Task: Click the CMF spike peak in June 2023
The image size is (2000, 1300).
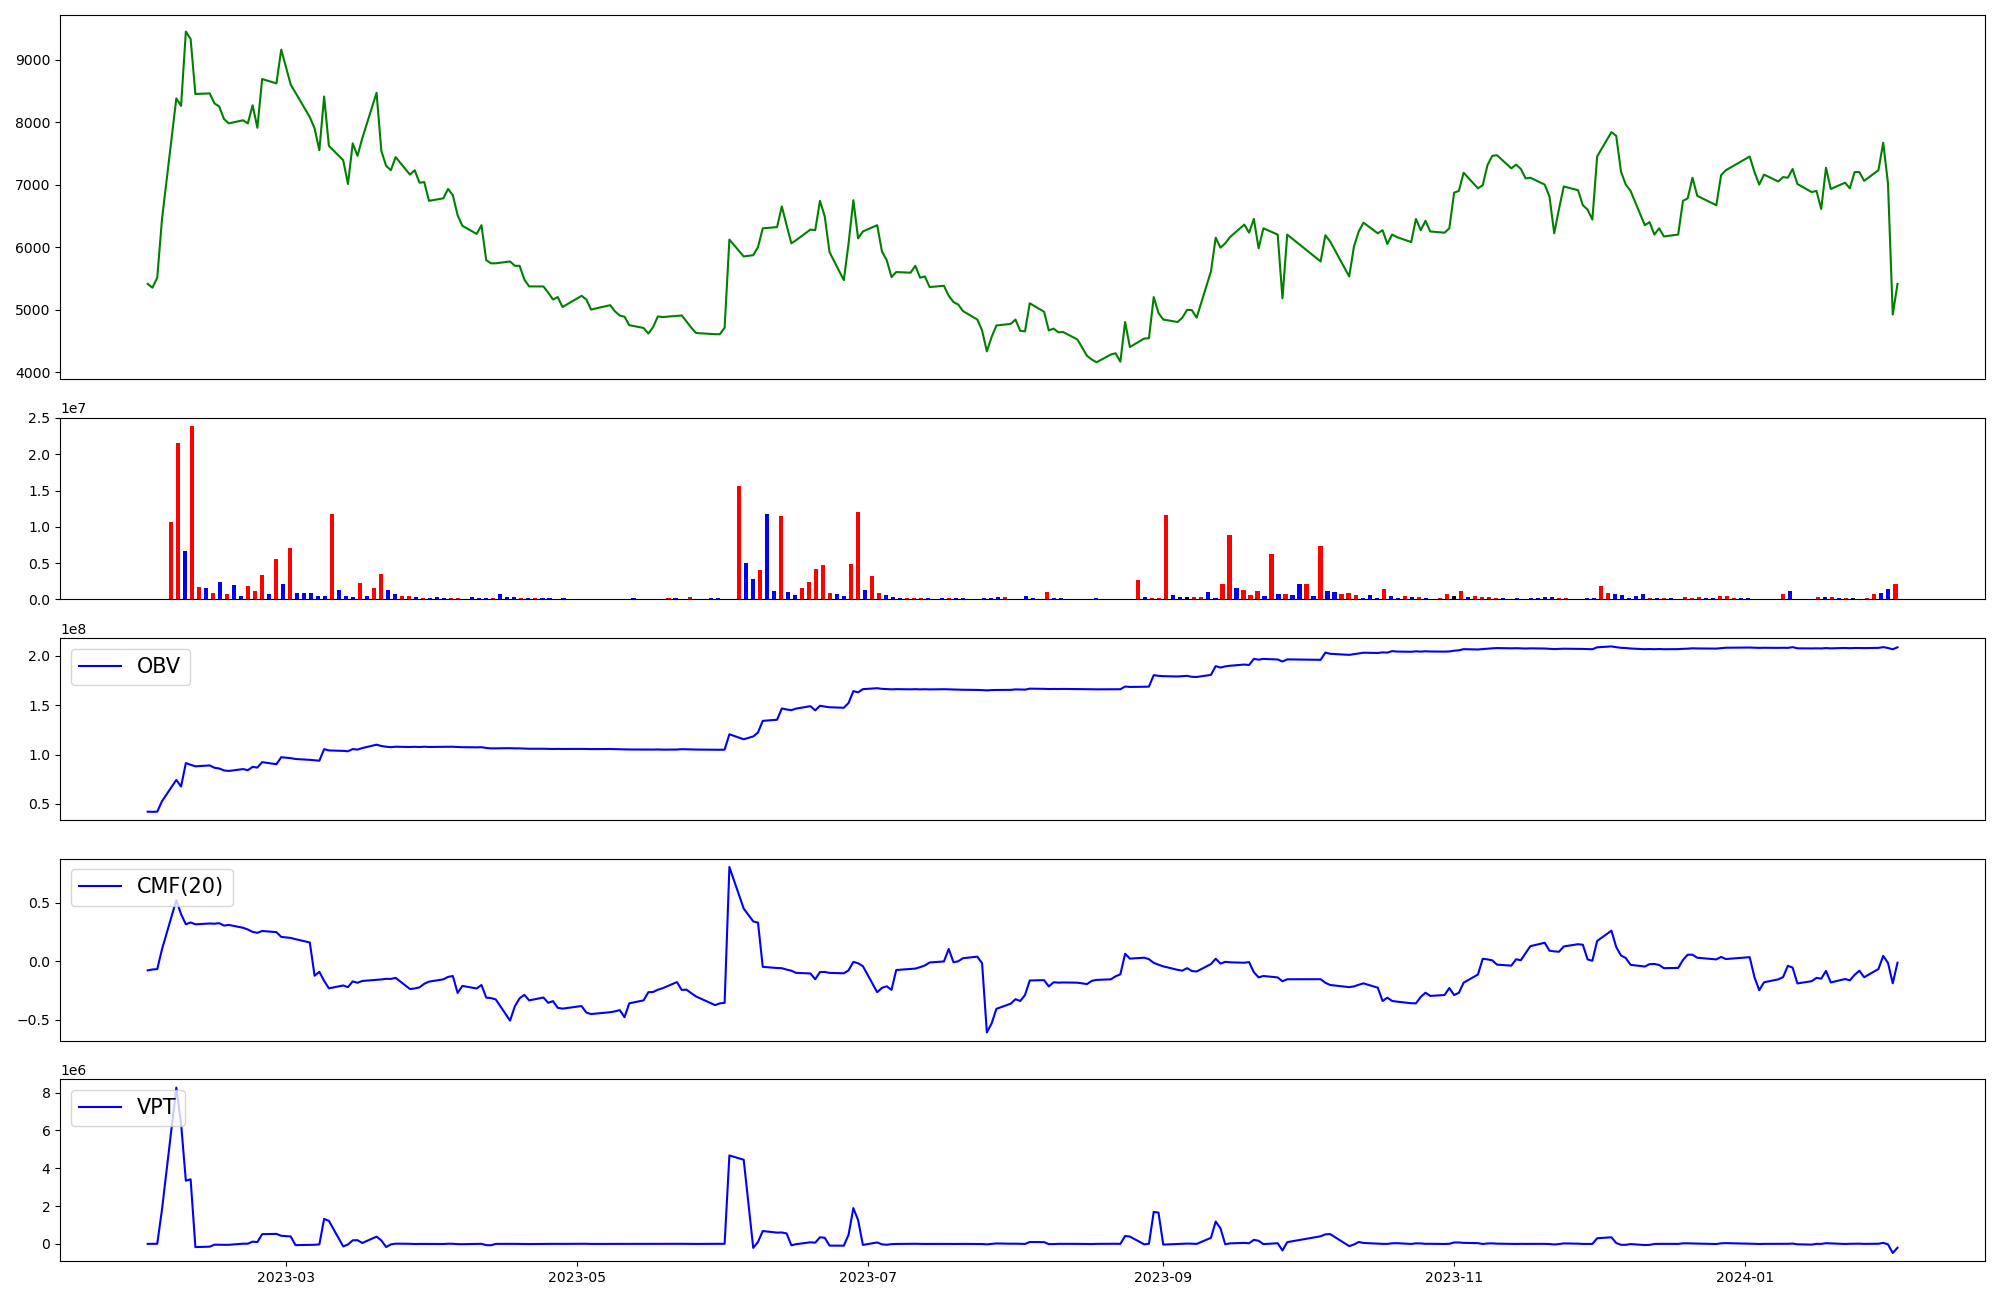Action: point(729,867)
